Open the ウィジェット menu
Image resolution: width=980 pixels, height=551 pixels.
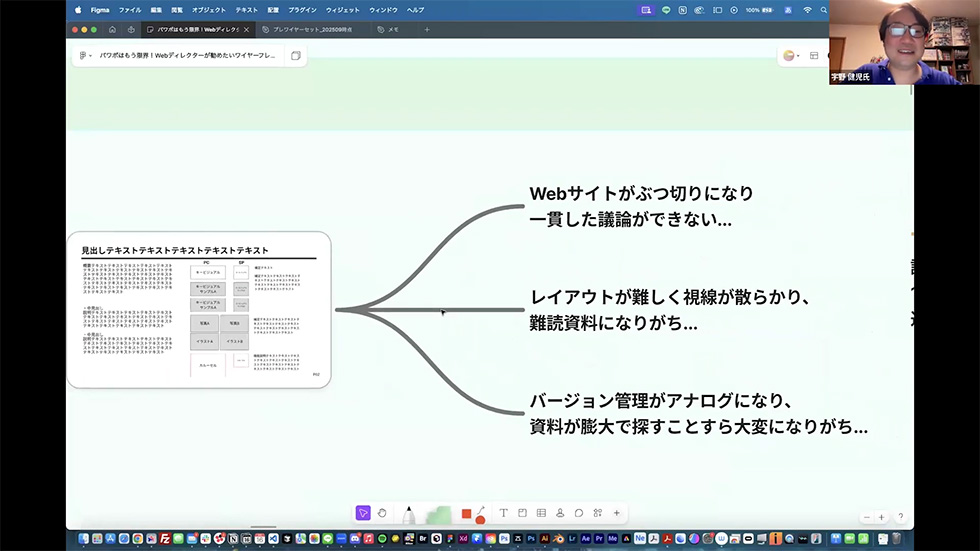(x=342, y=10)
